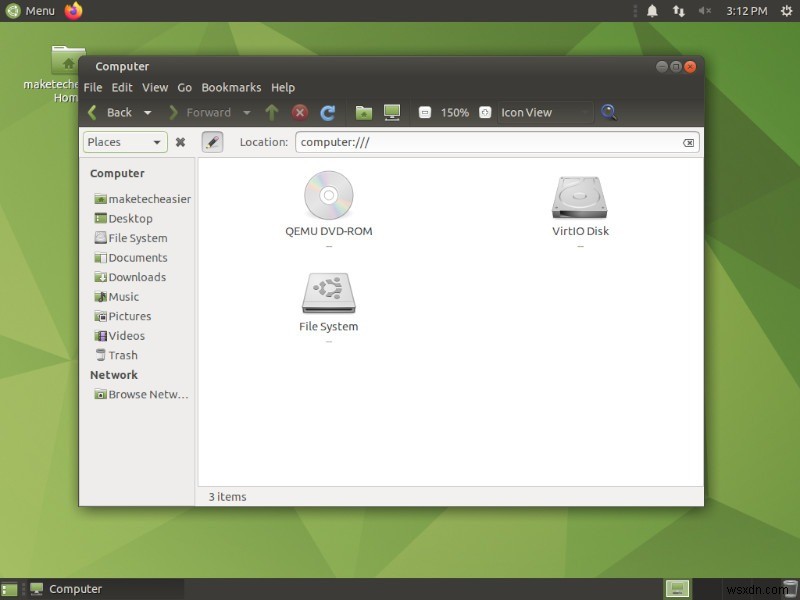Close the Places side pane
The image size is (800, 600).
pos(180,142)
